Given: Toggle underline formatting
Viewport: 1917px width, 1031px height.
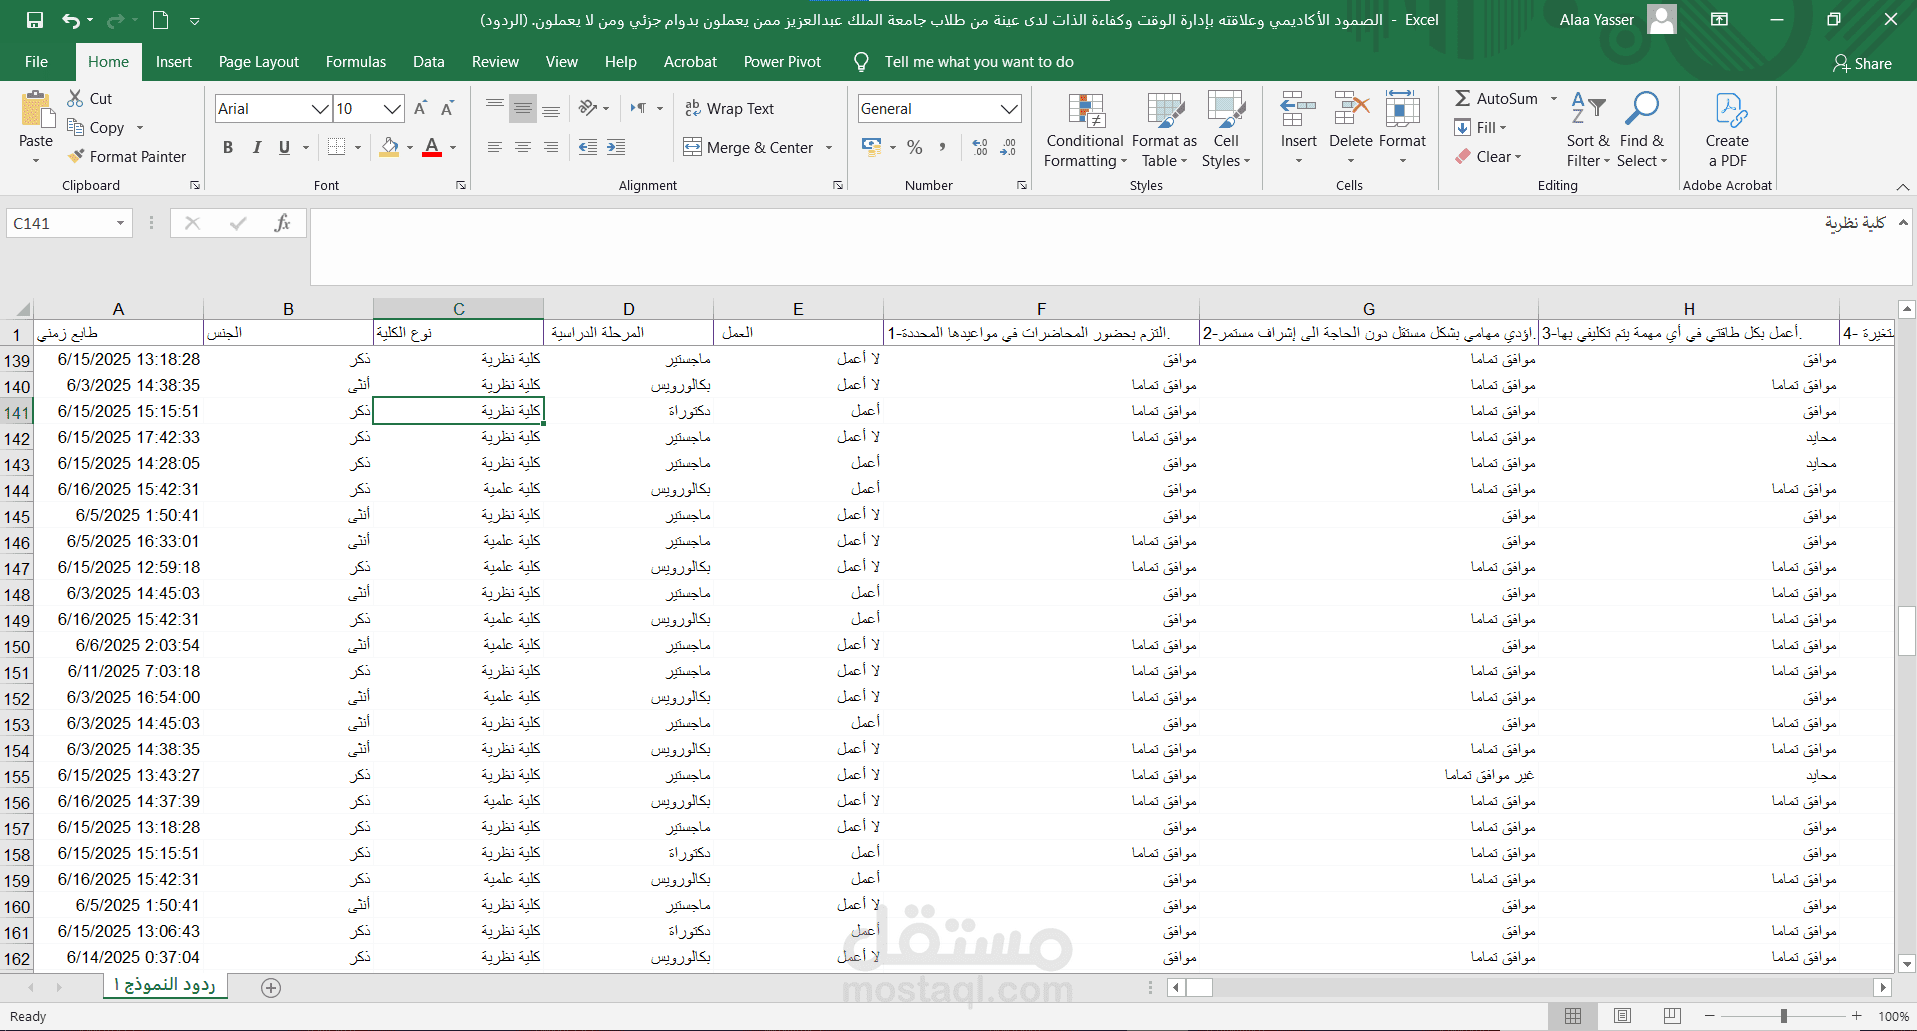Looking at the screenshot, I should click(x=284, y=147).
